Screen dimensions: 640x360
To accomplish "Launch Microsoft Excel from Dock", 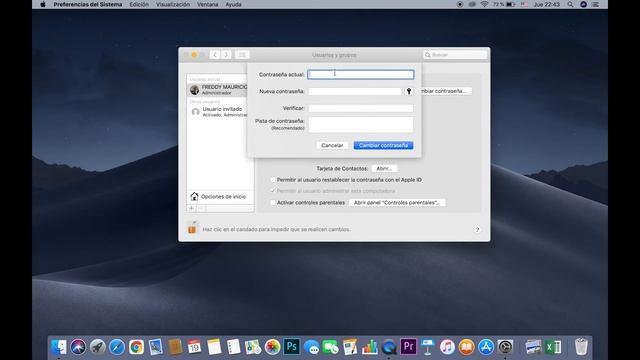I will 554,347.
